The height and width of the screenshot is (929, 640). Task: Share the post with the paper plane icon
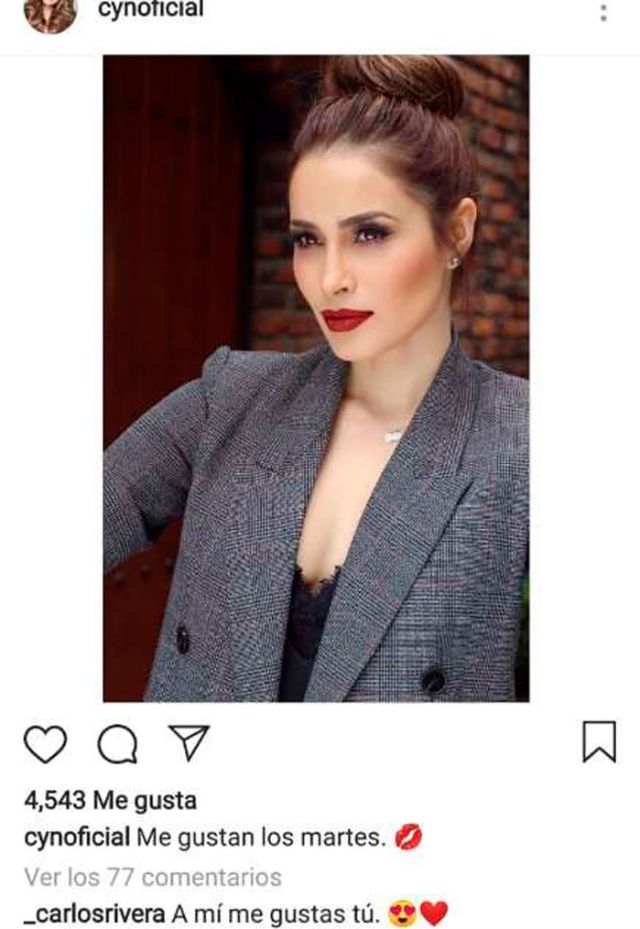point(190,742)
